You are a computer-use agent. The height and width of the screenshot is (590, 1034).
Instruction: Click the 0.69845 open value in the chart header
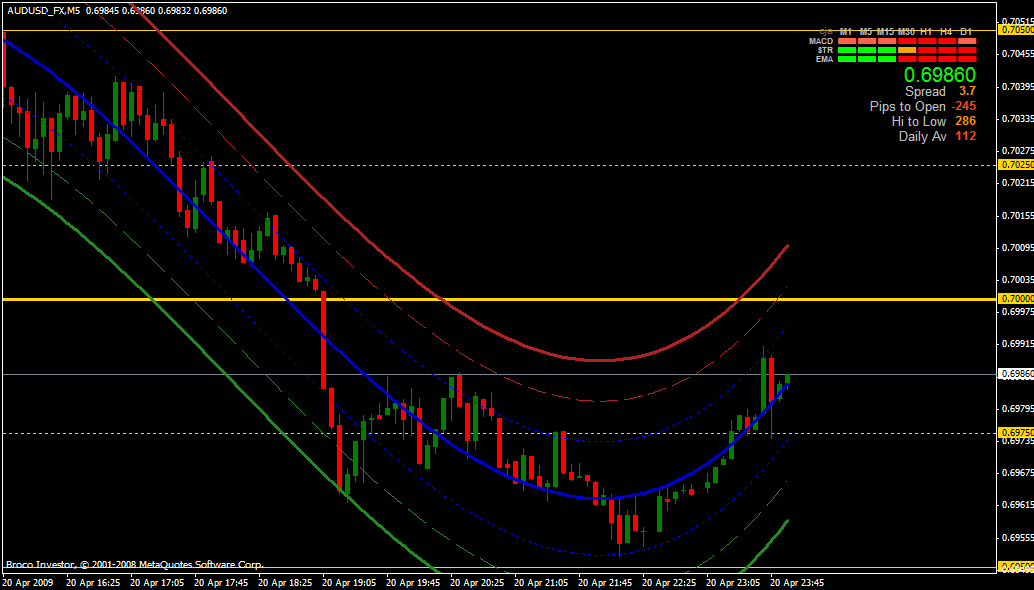pyautogui.click(x=104, y=11)
